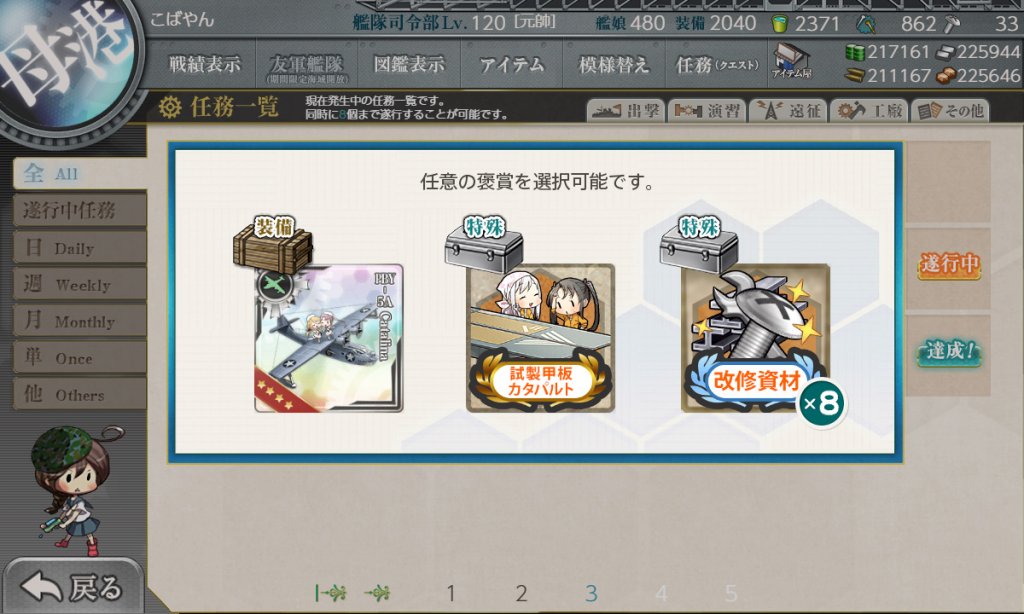Filter quests by 遠征 expedition tab
1024x614 pixels.
[788, 111]
